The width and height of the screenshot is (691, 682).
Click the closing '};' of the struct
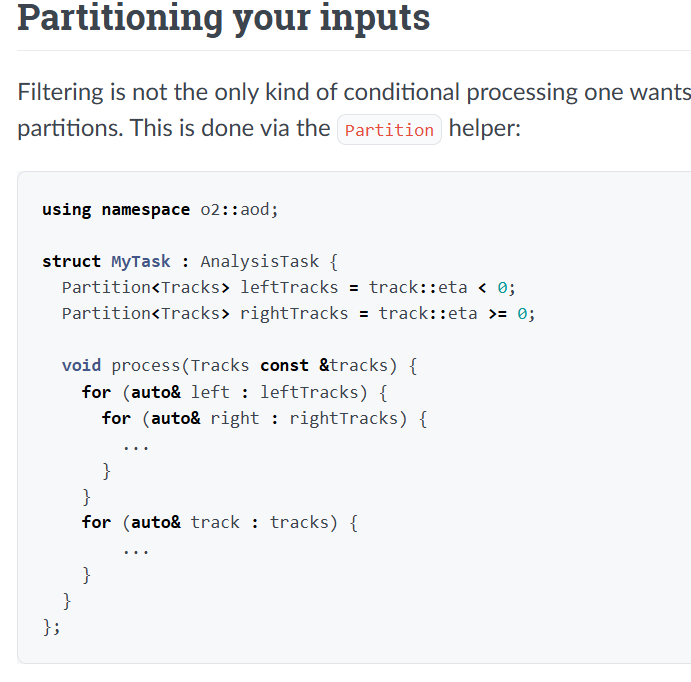click(x=51, y=627)
